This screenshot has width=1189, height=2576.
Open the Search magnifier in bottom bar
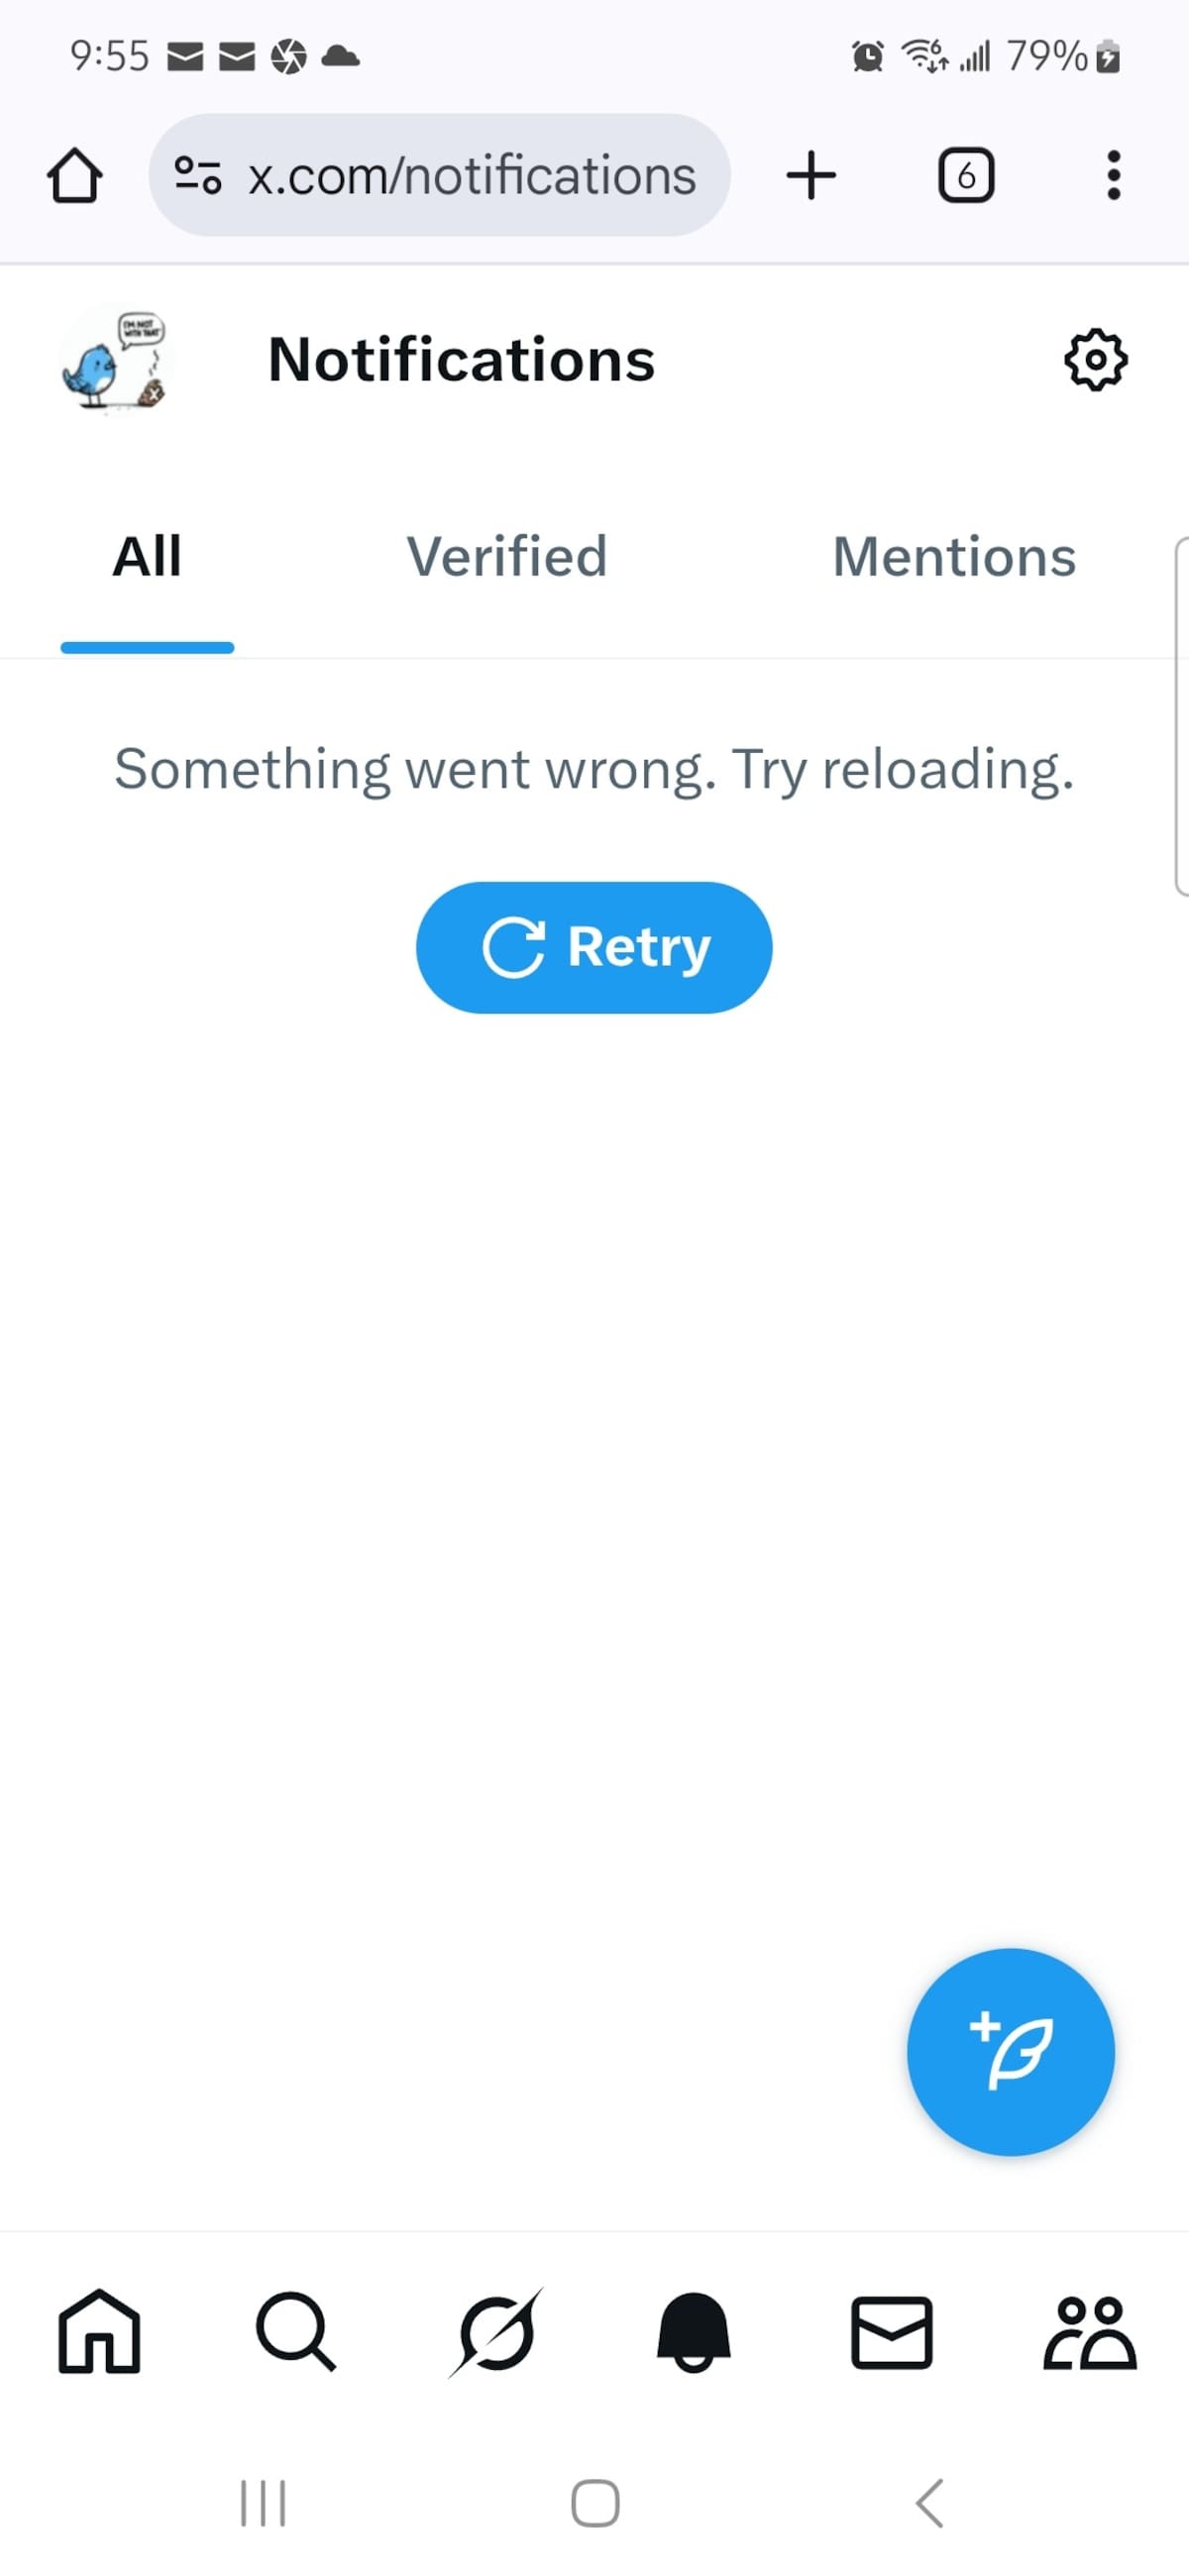pyautogui.click(x=296, y=2331)
